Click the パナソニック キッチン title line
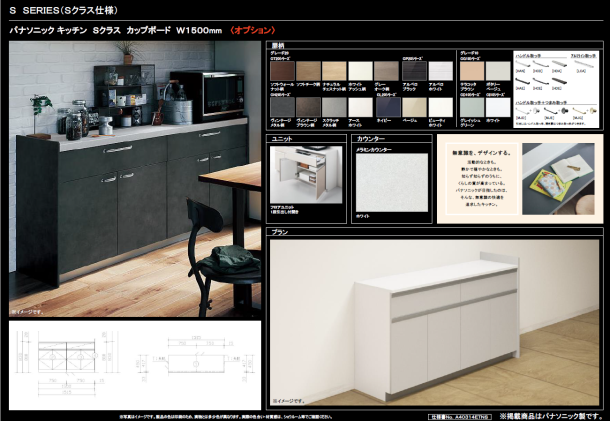610x421 pixels. click(x=116, y=30)
